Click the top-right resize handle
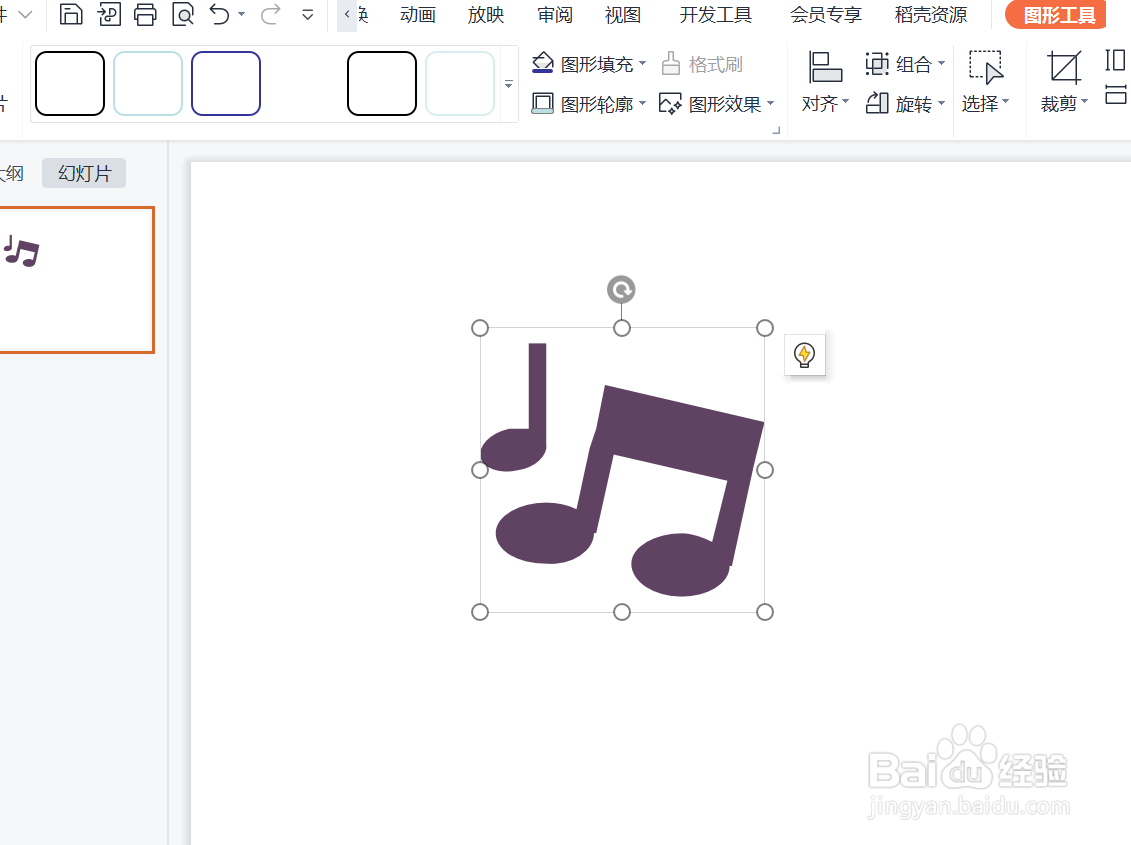1131x845 pixels. (x=765, y=328)
